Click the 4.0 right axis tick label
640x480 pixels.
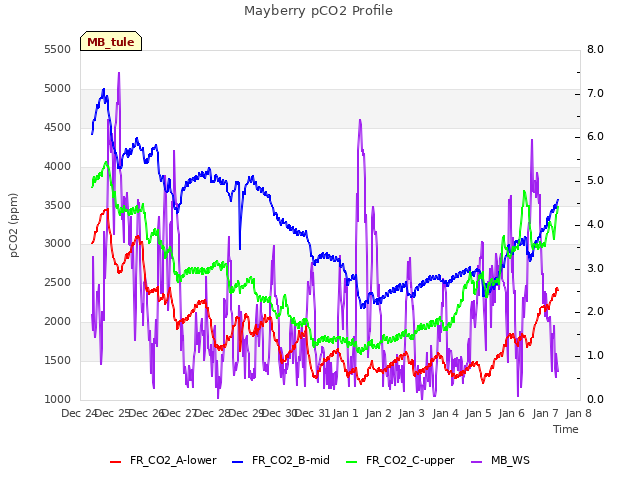point(595,224)
